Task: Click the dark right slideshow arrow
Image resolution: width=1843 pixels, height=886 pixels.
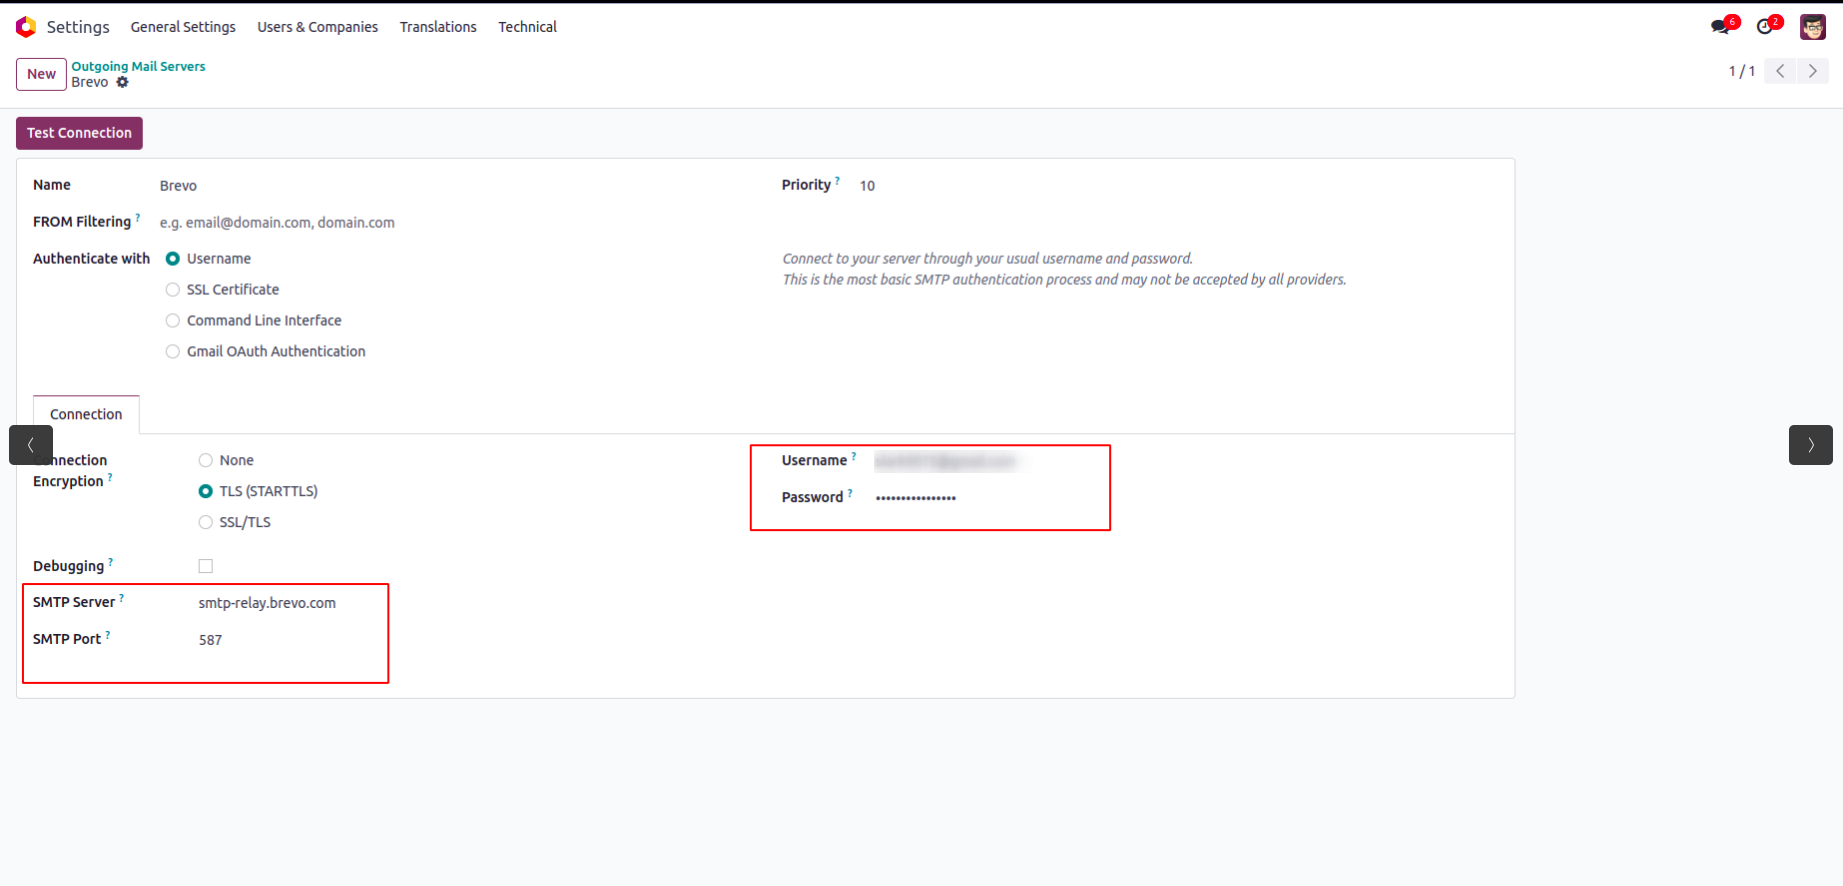Action: pos(1811,445)
